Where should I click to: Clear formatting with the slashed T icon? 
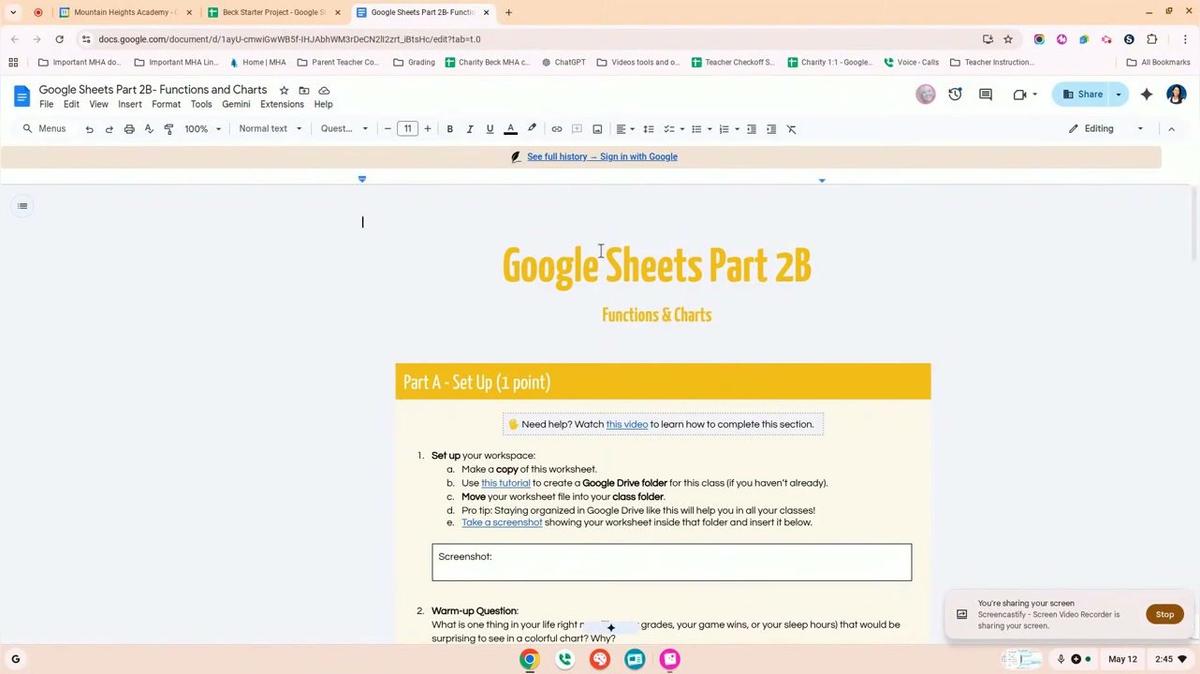pyautogui.click(x=791, y=129)
